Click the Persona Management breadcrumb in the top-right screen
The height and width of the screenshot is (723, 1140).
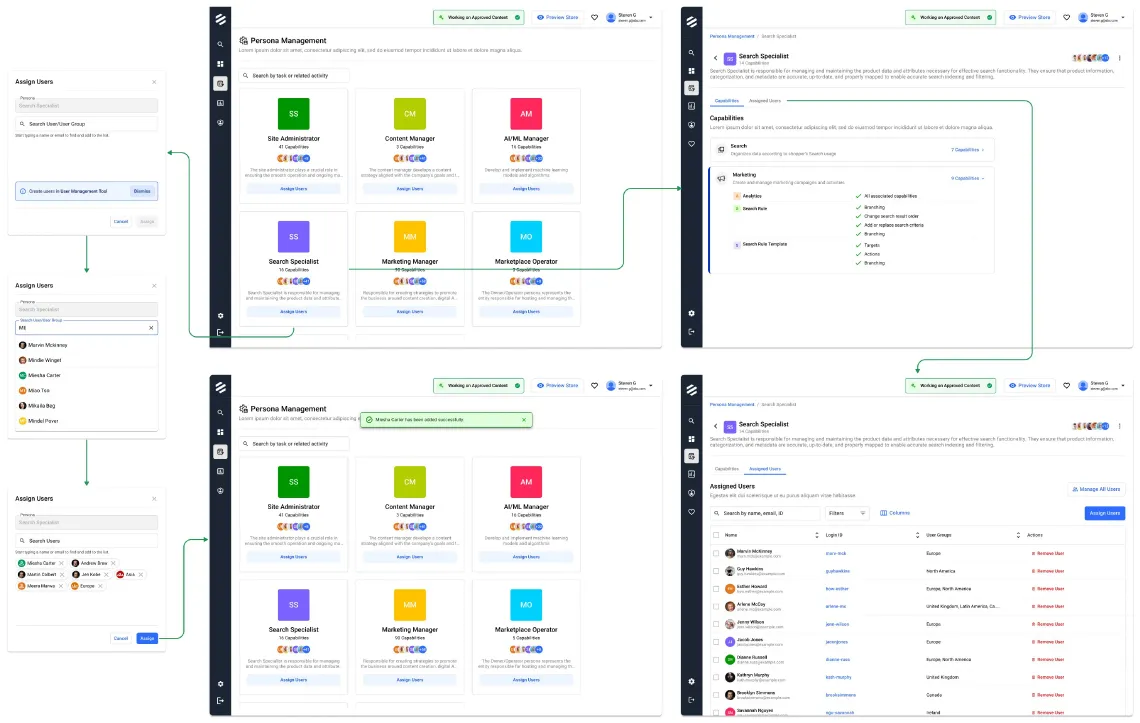coord(731,36)
